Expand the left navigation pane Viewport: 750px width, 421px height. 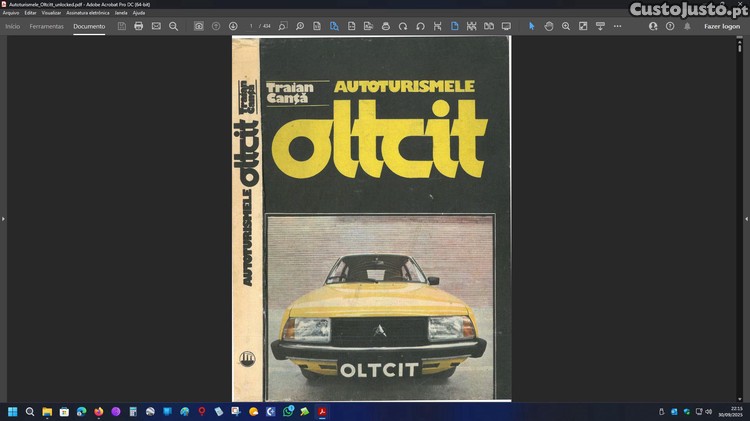pyautogui.click(x=3, y=218)
